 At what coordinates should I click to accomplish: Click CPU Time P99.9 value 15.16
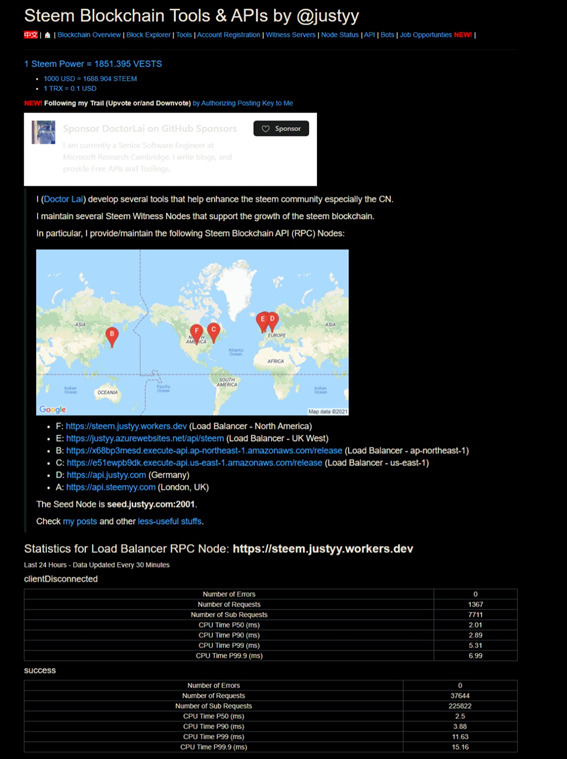pos(460,747)
